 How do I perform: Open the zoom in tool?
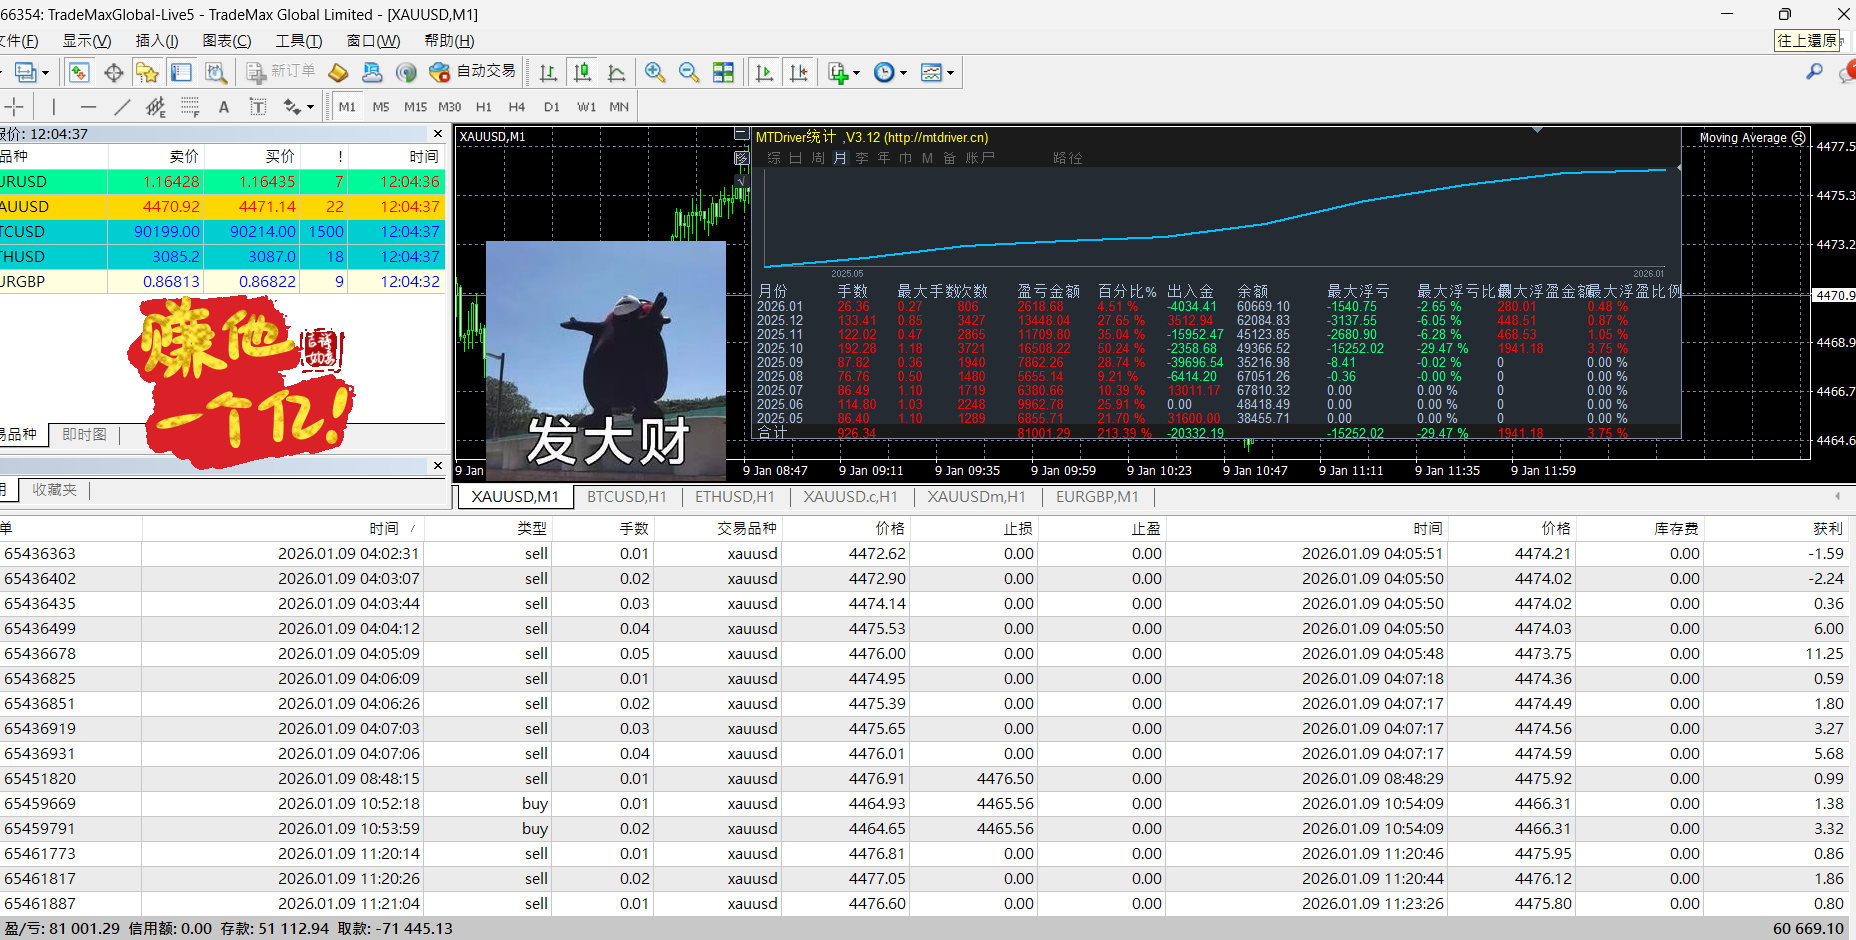(656, 72)
